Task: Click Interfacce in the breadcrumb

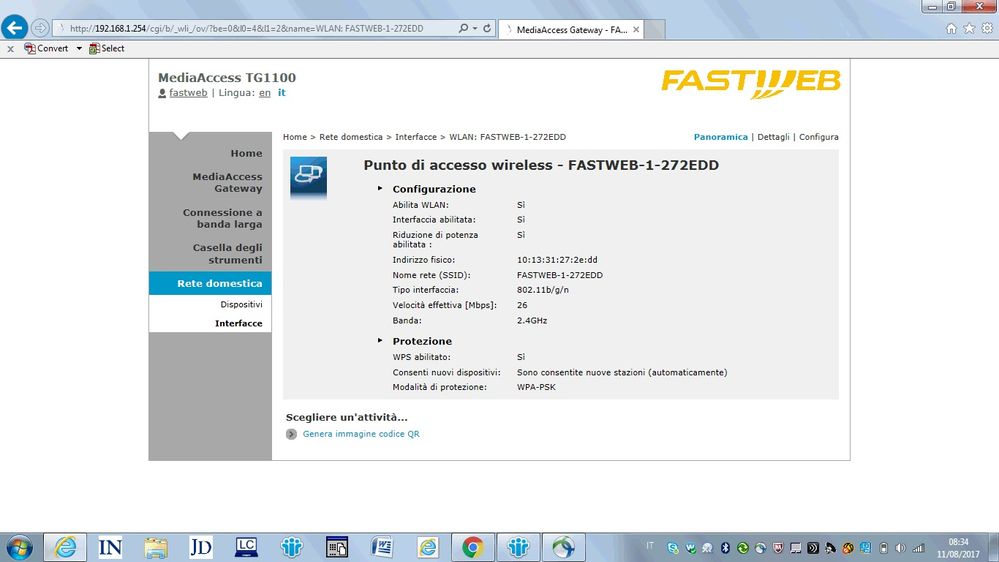Action: tap(416, 137)
